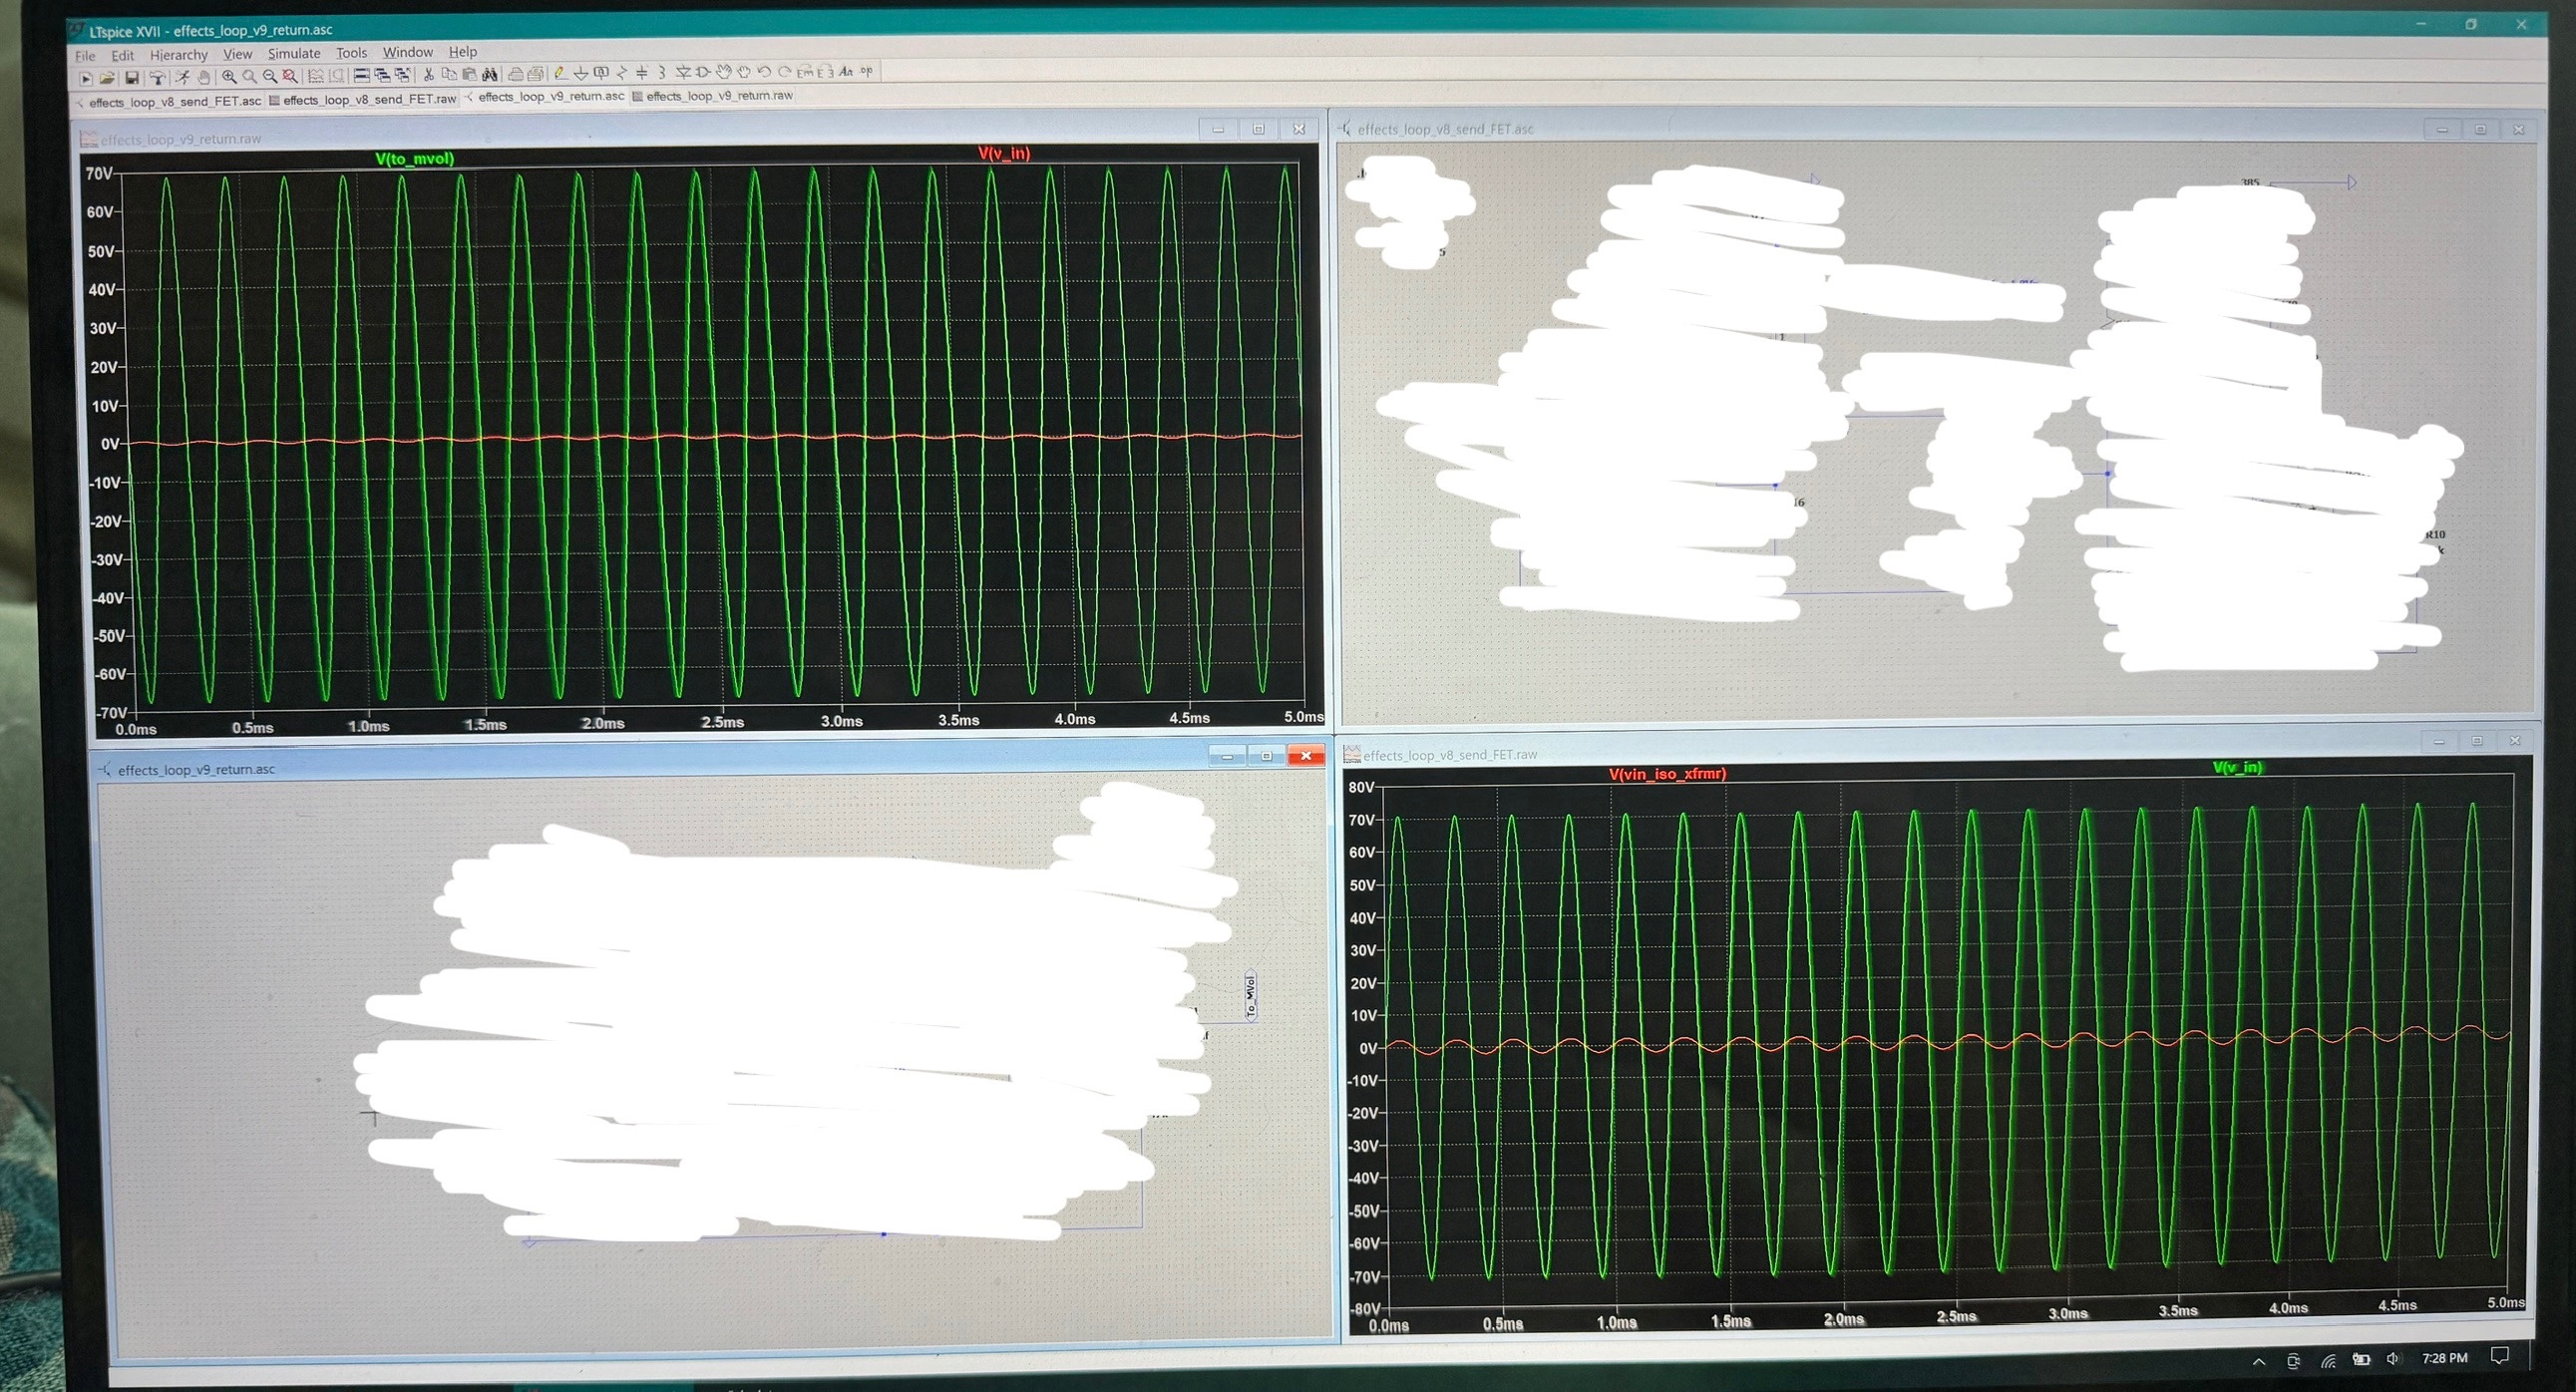Select the Wire pencil tool
This screenshot has height=1392, width=2576.
pyautogui.click(x=560, y=73)
